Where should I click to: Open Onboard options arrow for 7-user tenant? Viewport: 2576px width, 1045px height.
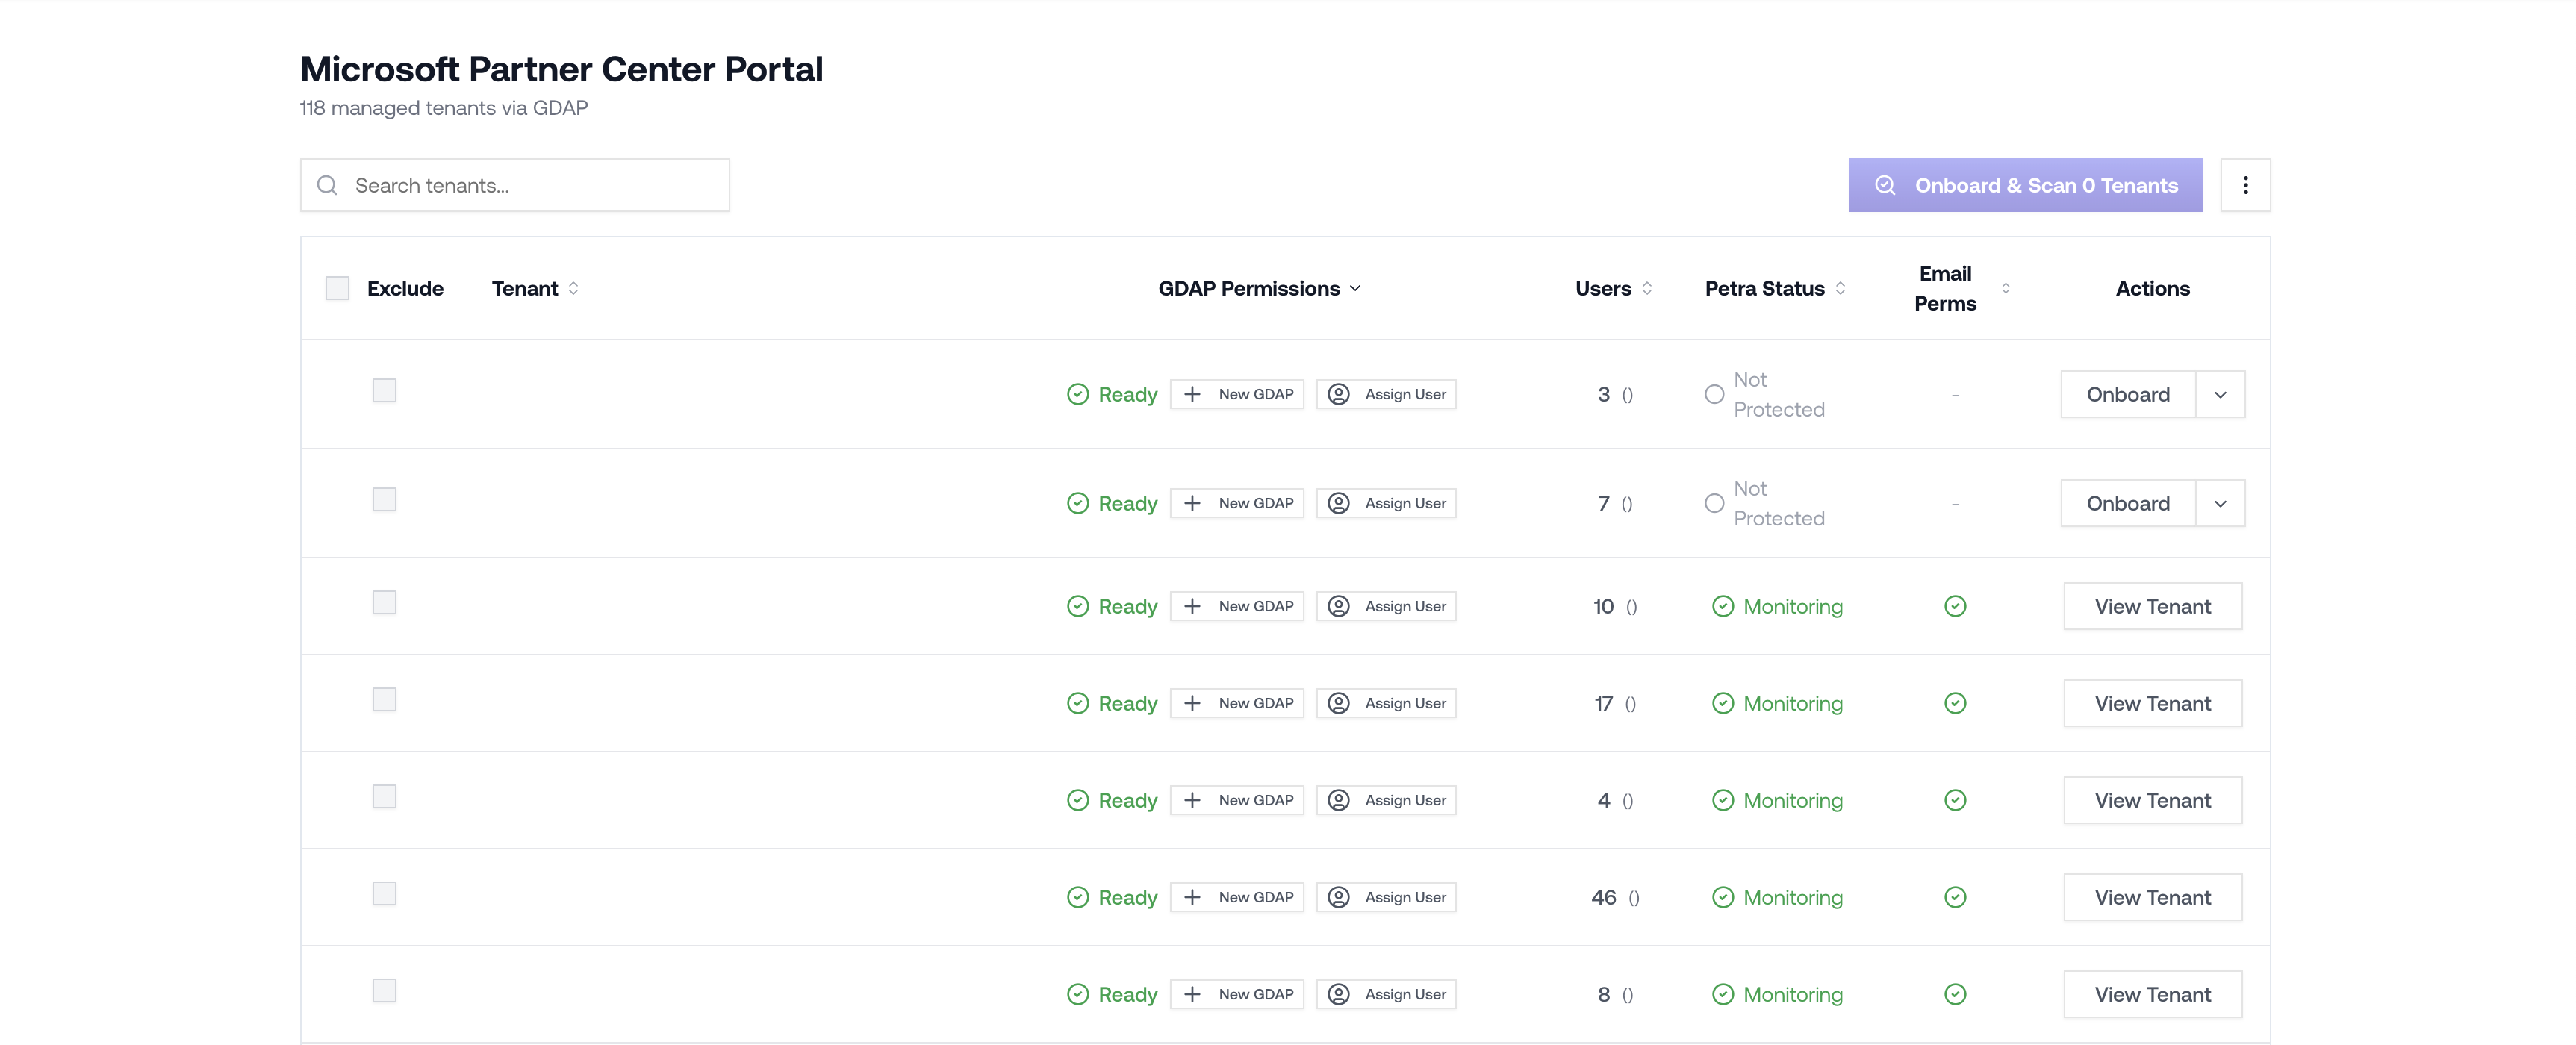coord(2220,503)
